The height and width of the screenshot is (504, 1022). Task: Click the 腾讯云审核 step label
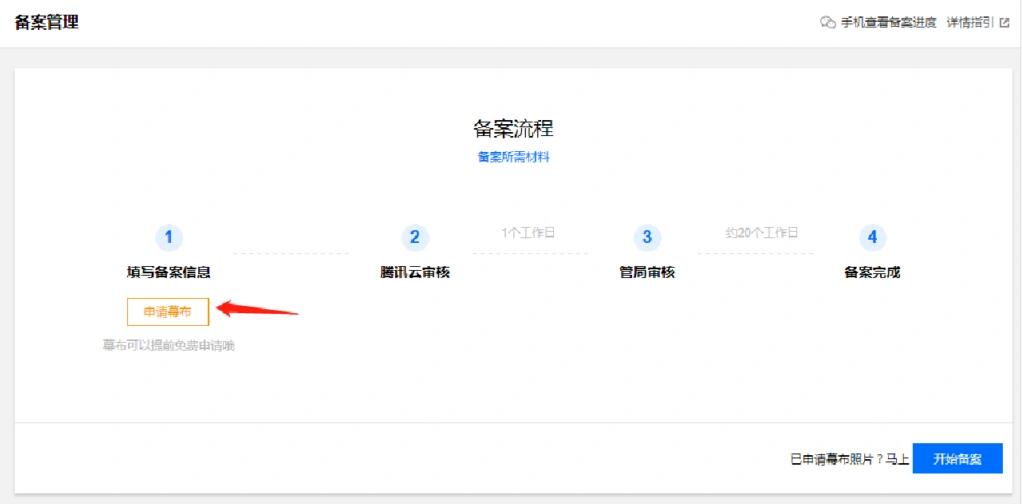415,273
